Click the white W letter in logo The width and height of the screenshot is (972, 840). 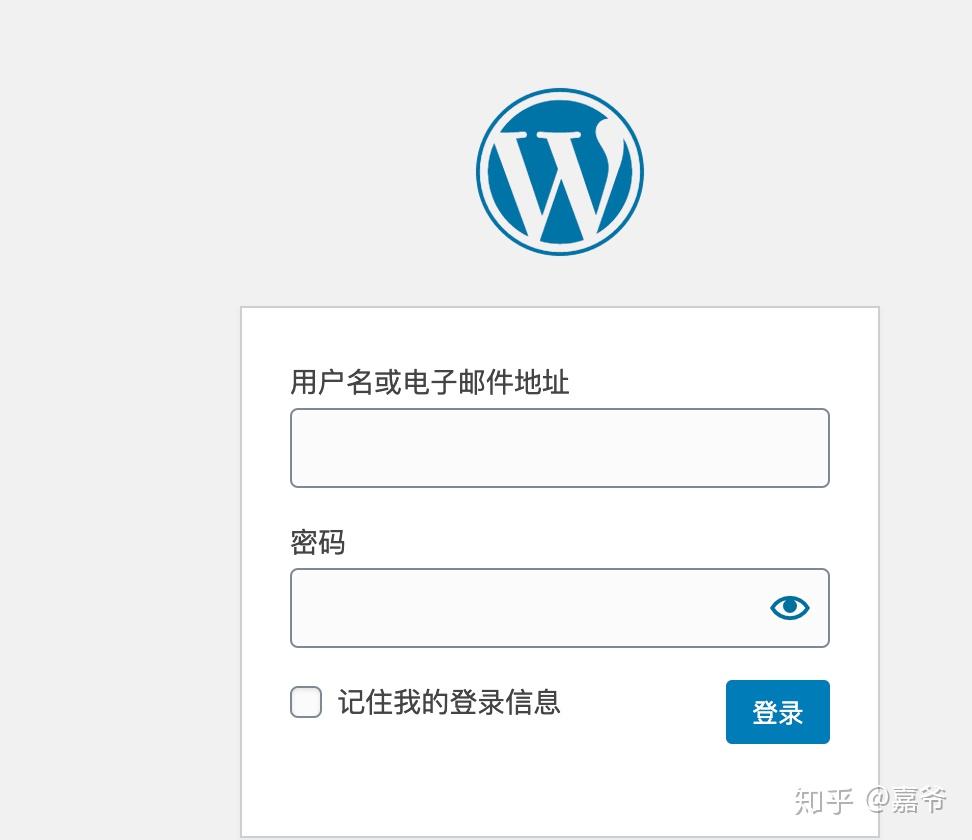tap(555, 180)
